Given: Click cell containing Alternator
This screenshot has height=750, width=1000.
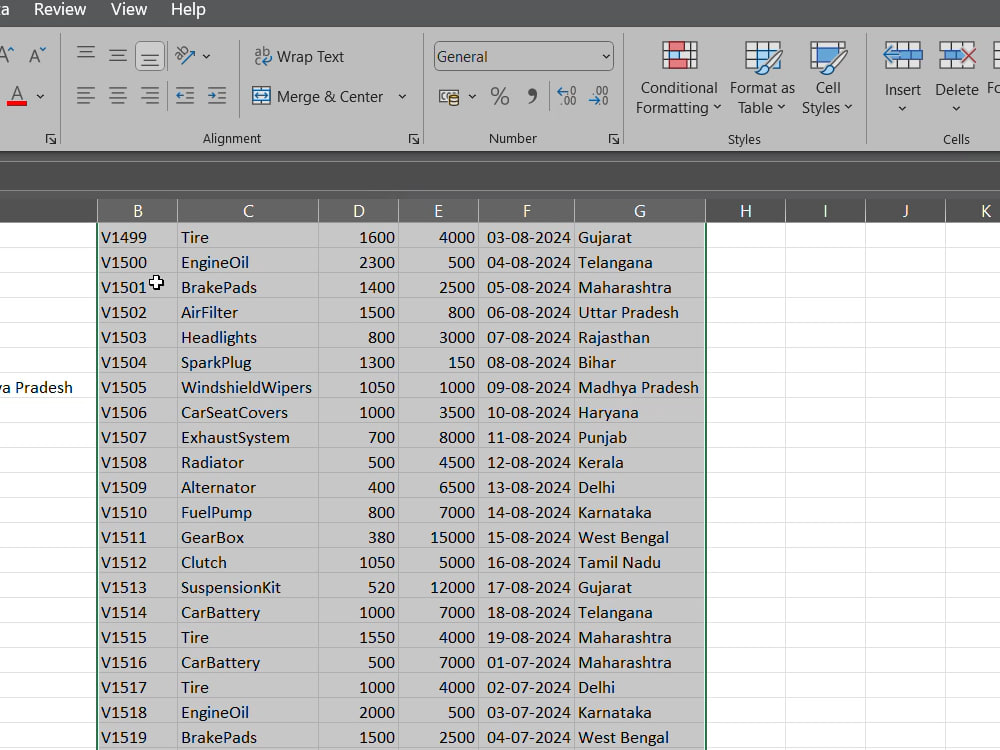Looking at the screenshot, I should tap(248, 487).
